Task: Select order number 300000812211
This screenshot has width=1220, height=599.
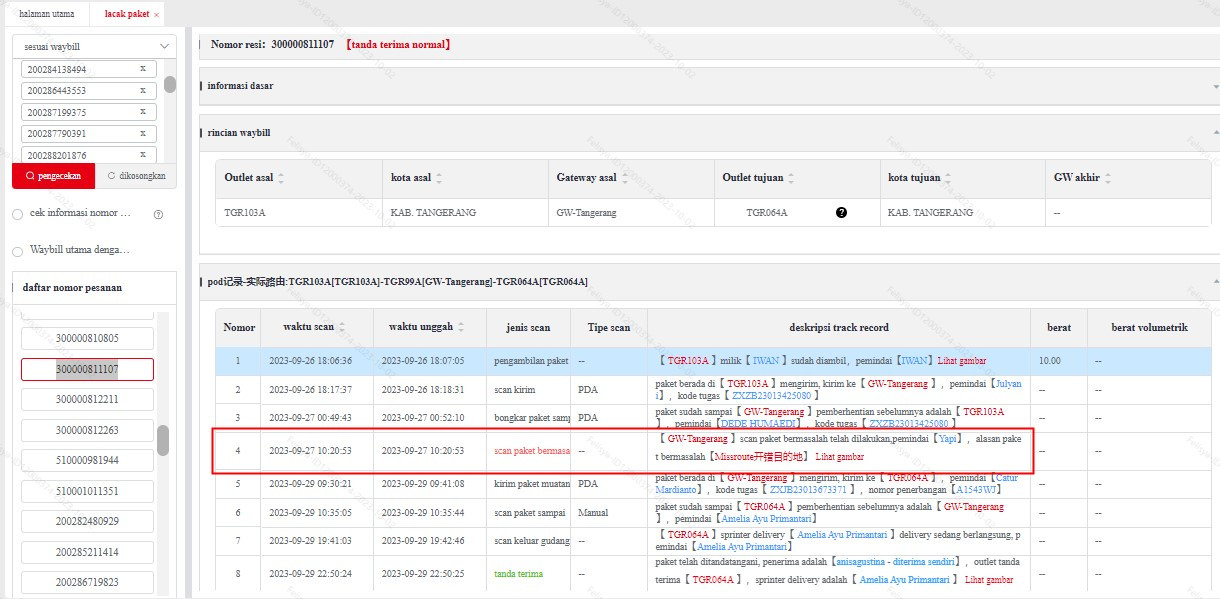Action: pos(87,399)
